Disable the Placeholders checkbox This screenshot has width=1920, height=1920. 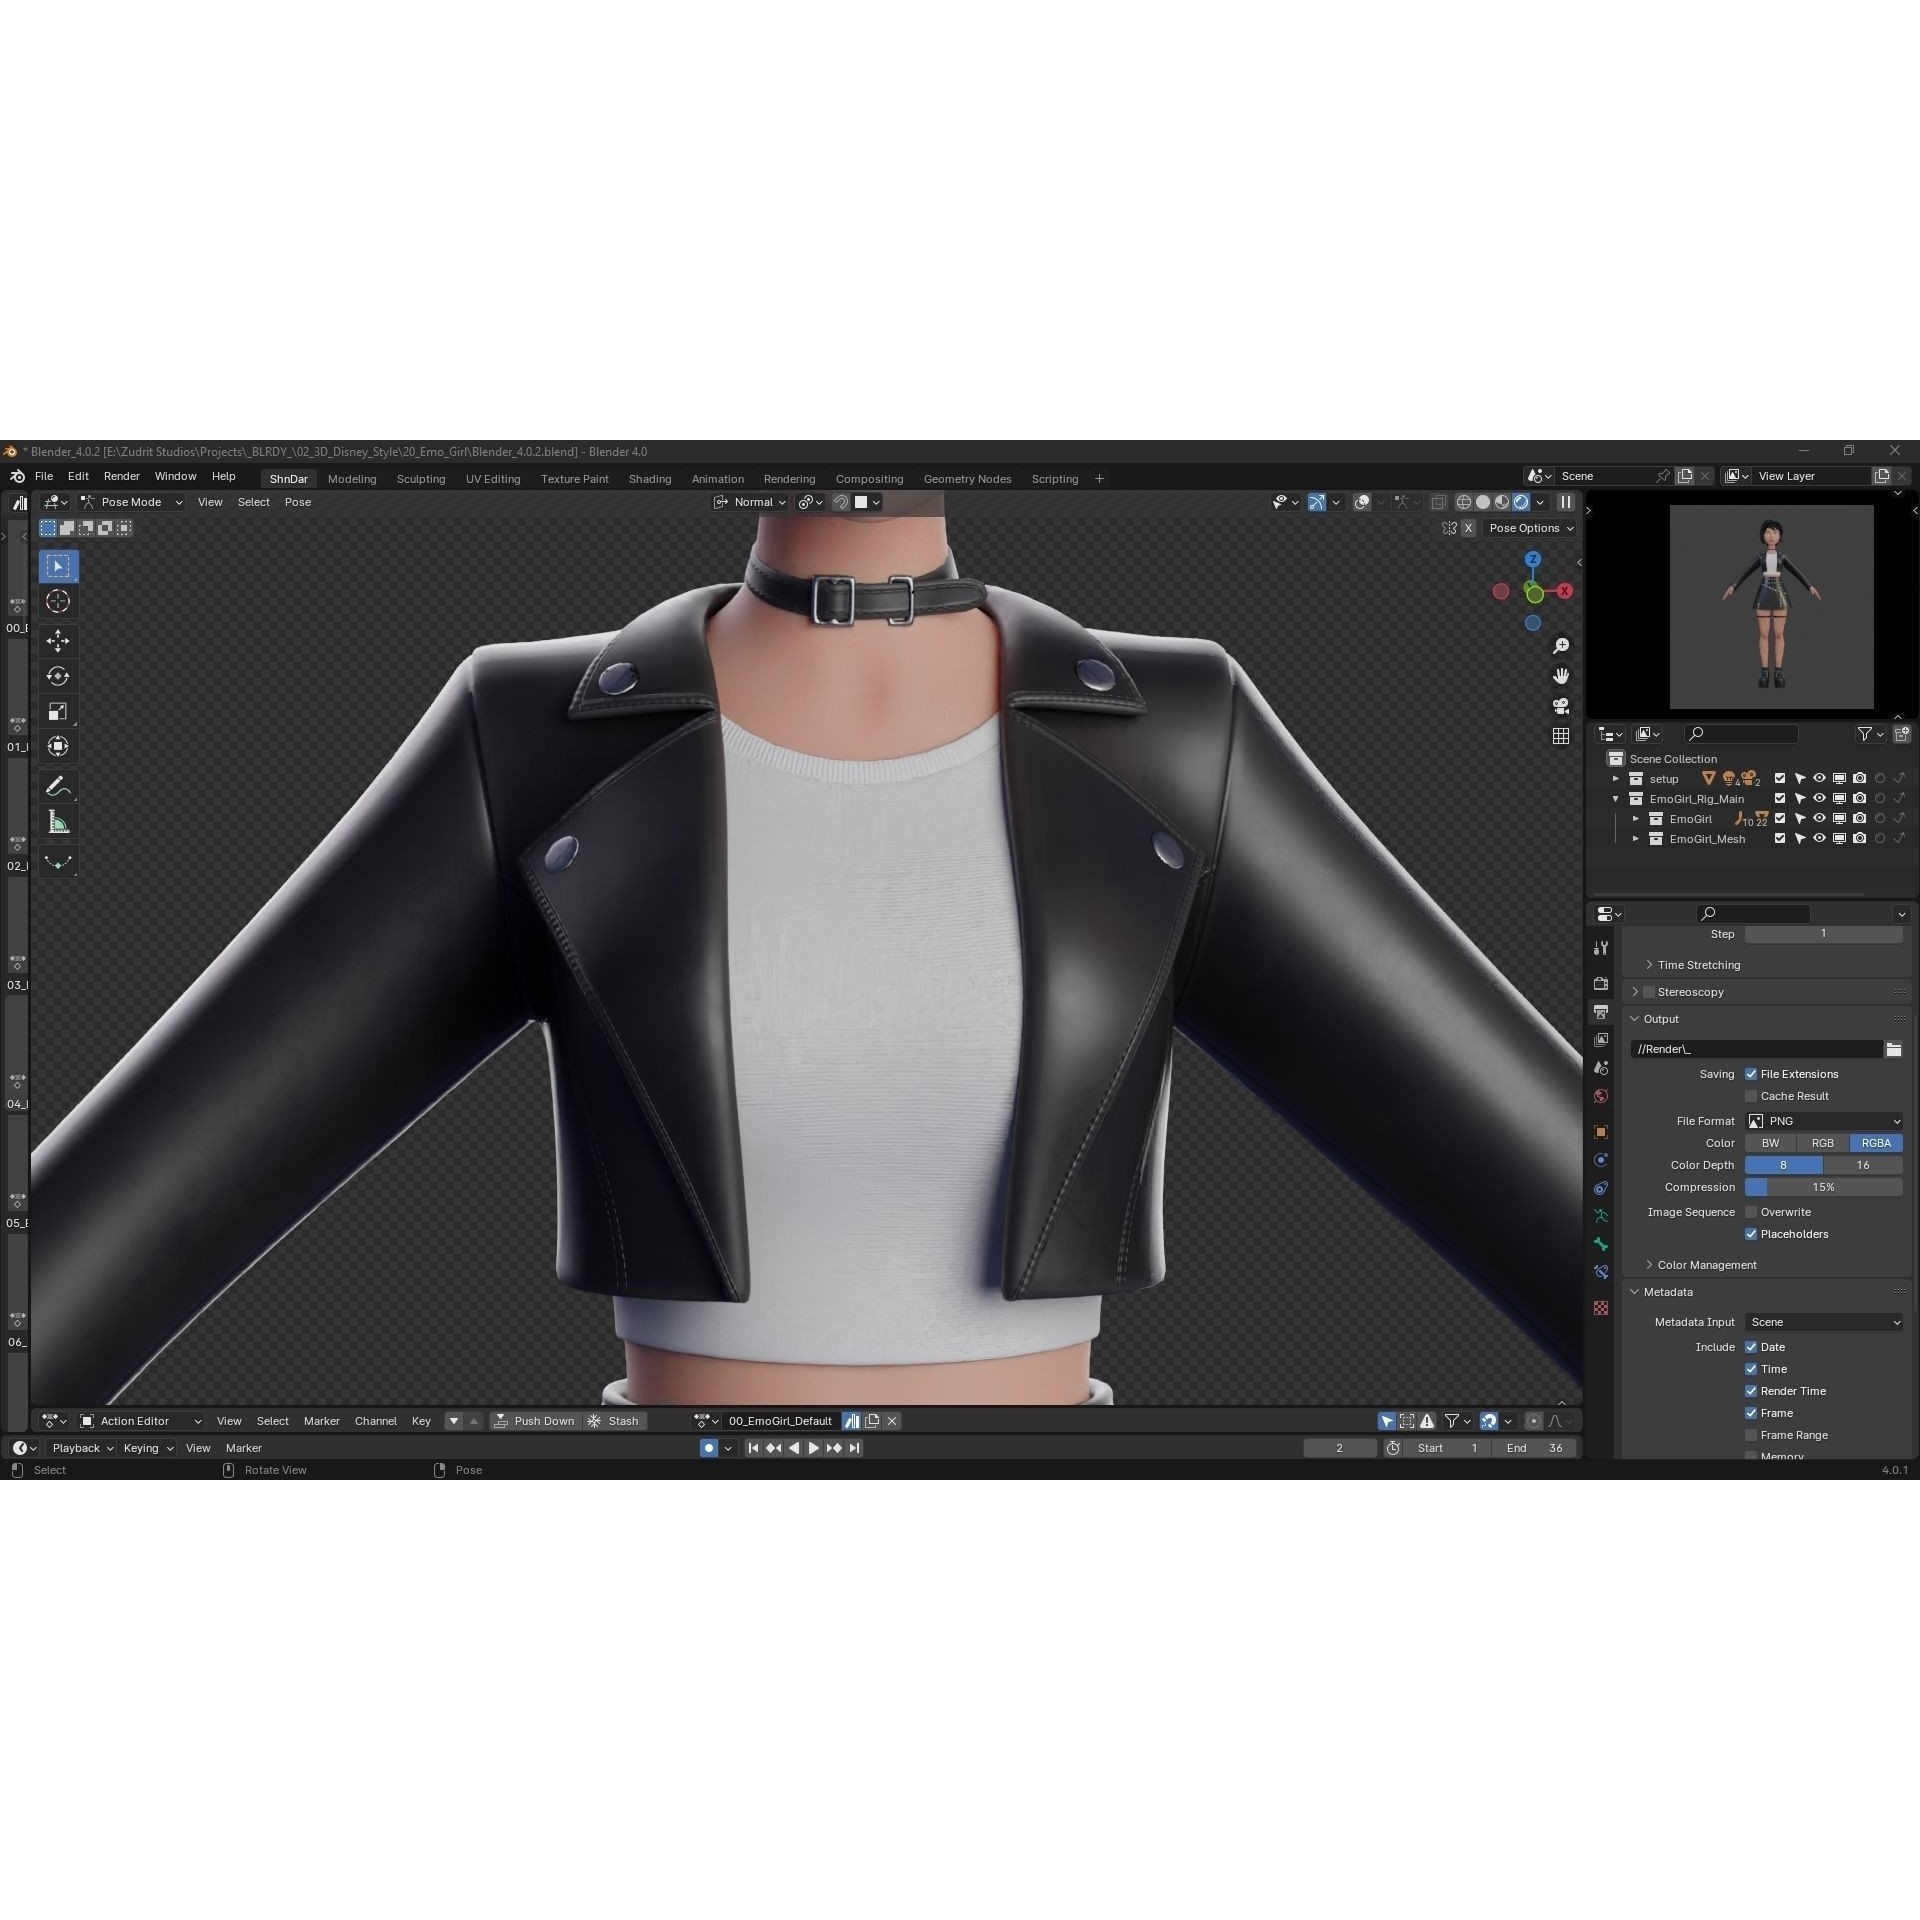[1751, 1234]
